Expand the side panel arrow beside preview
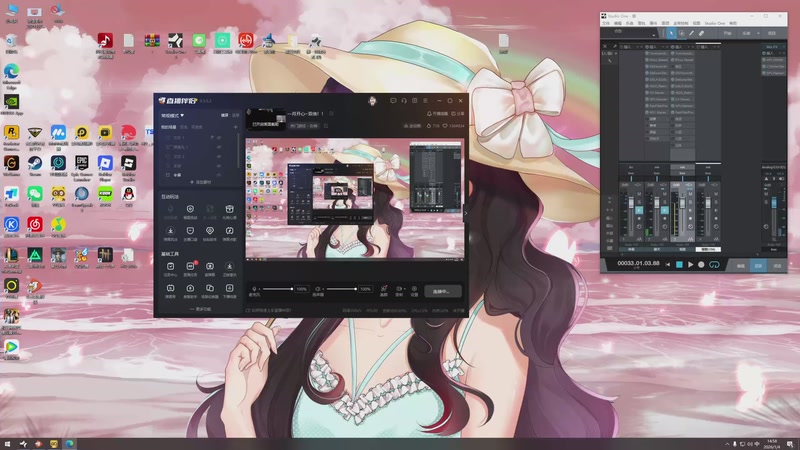The height and width of the screenshot is (450, 800). point(465,213)
